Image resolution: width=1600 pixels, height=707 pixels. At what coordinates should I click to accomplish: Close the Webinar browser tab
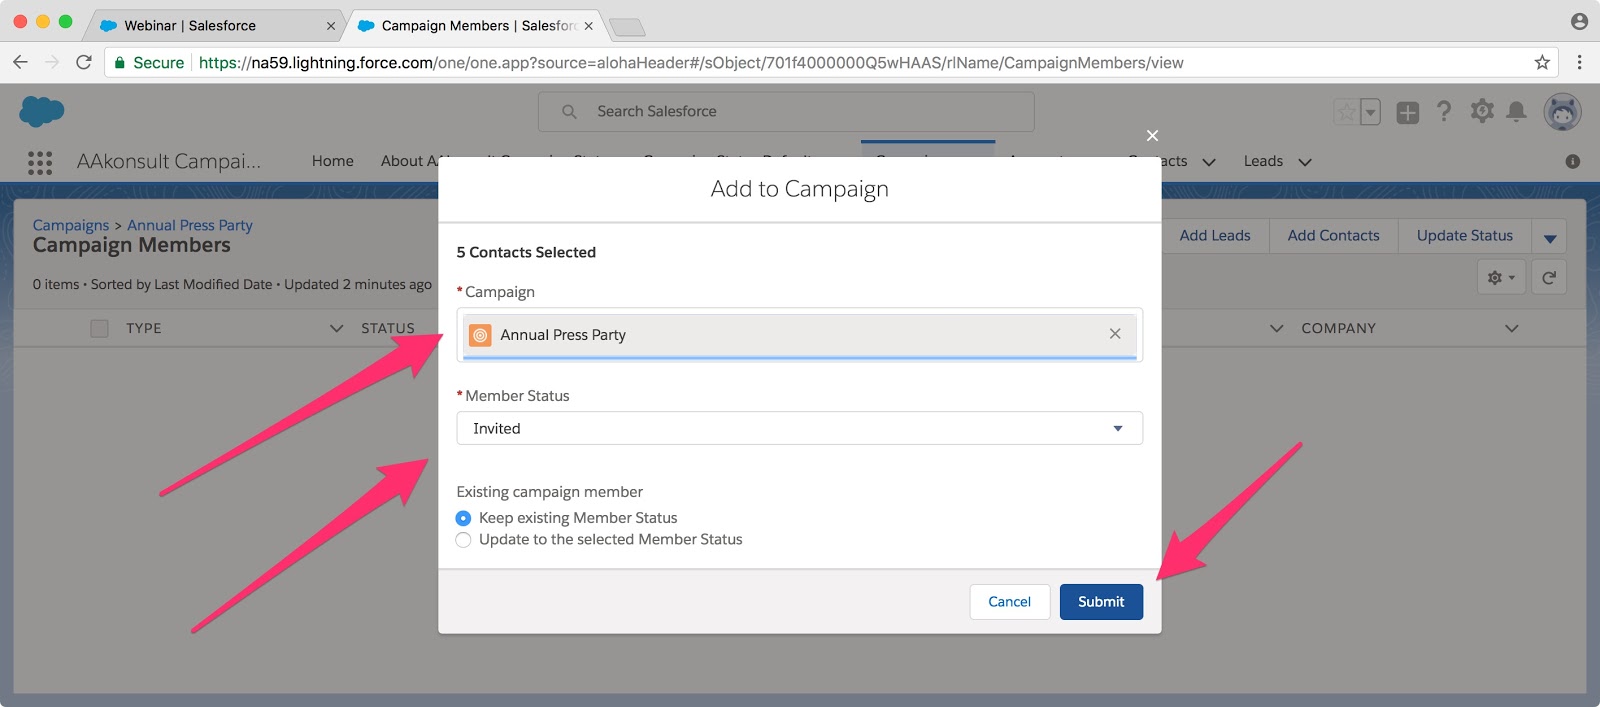(331, 26)
